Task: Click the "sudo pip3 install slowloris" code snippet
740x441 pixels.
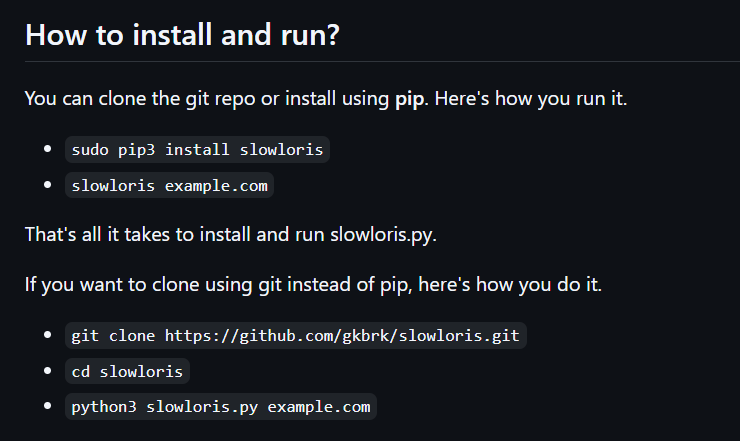Action: tap(197, 150)
